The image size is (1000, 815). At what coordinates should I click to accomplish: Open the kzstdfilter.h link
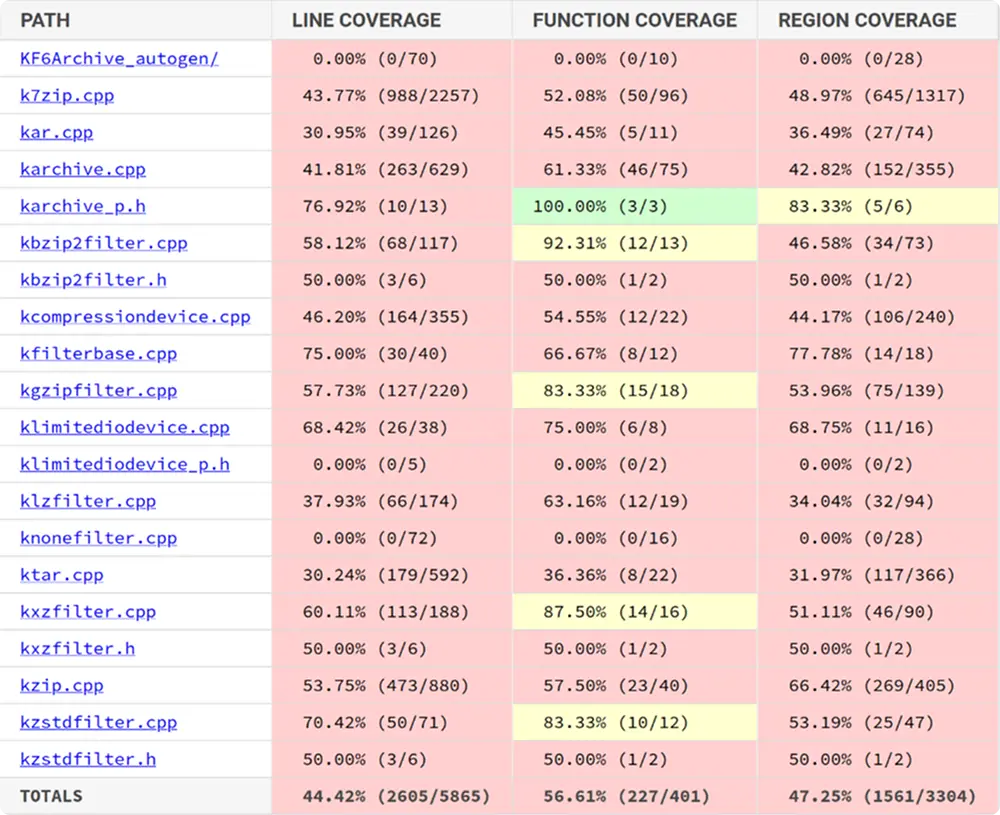pos(88,760)
